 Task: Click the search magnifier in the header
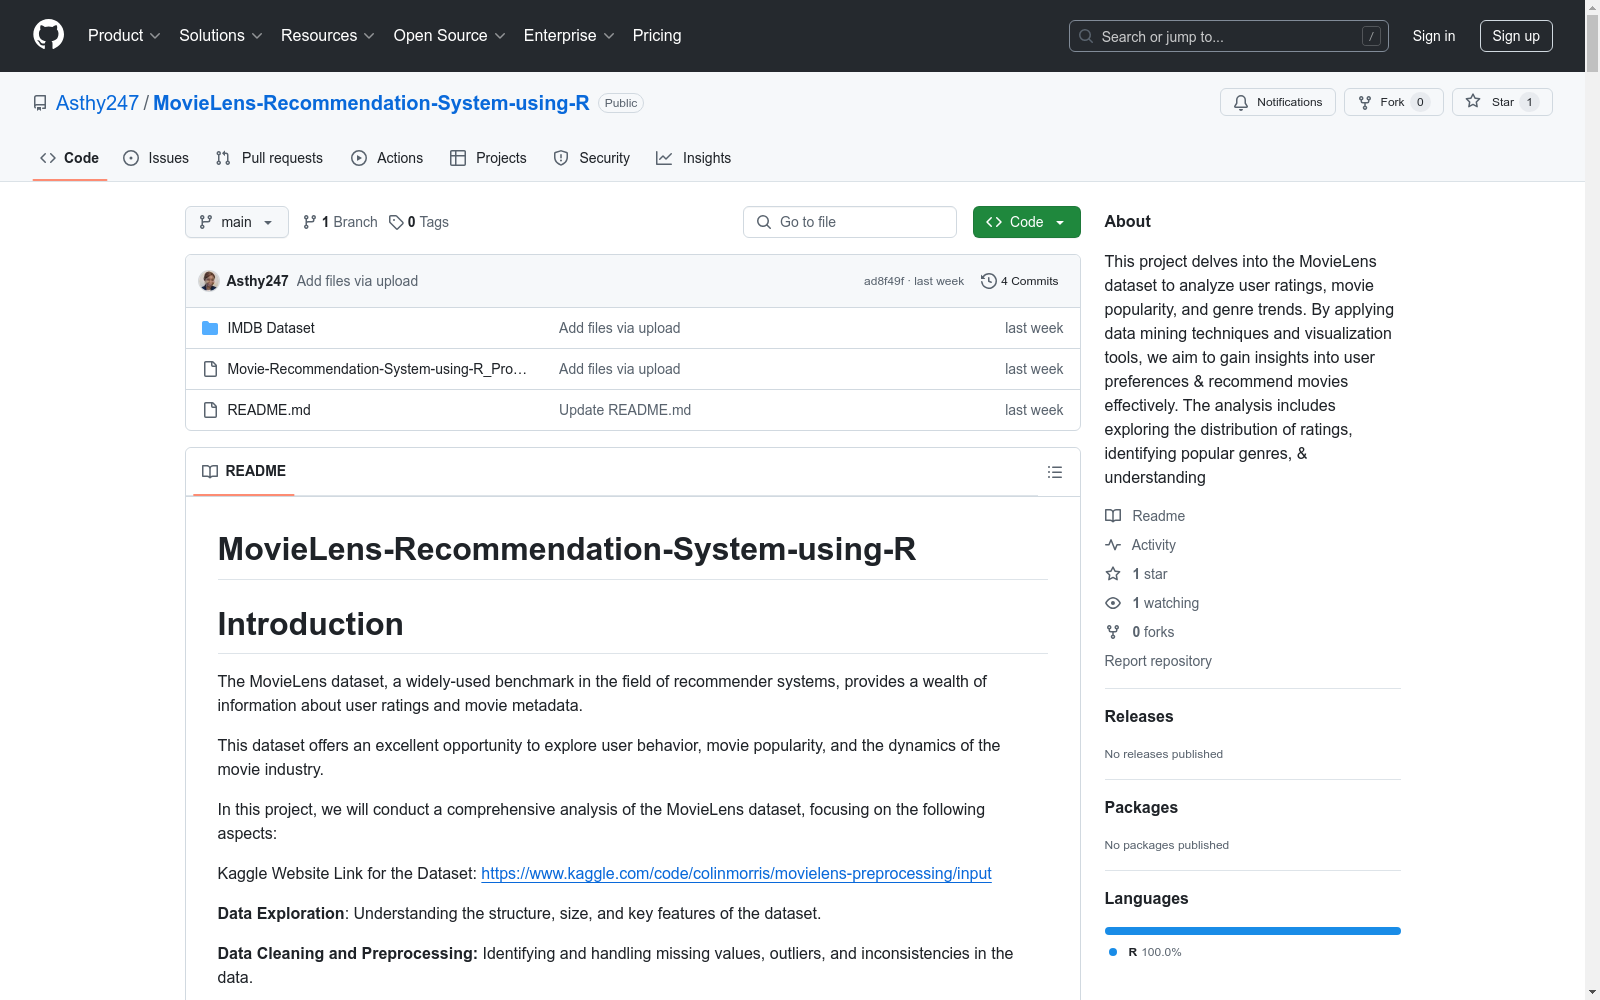point(1086,36)
